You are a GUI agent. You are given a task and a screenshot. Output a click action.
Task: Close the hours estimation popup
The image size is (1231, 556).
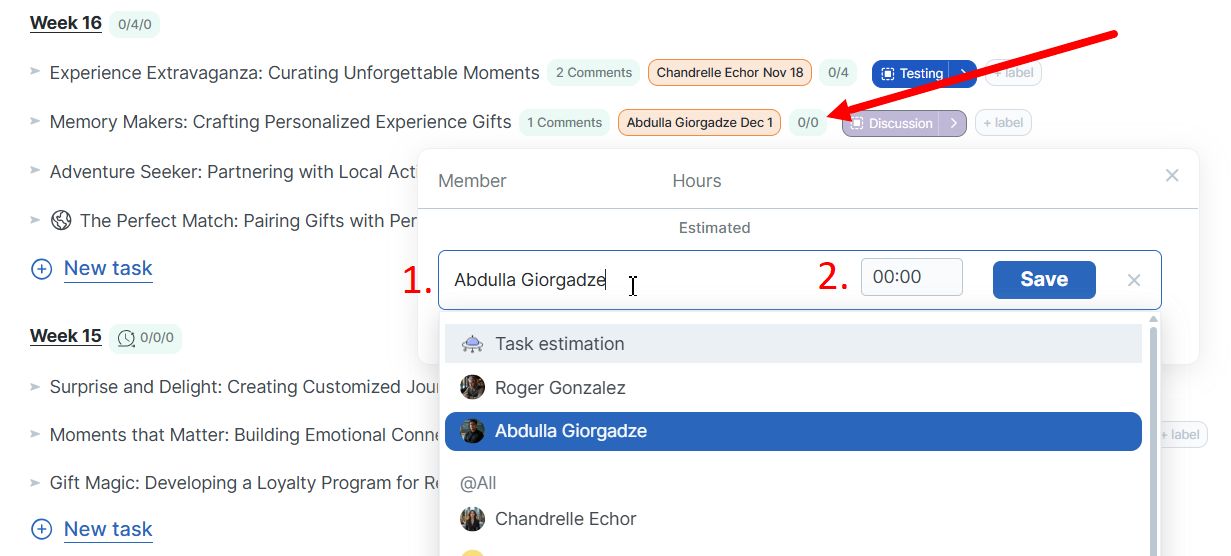(1172, 176)
